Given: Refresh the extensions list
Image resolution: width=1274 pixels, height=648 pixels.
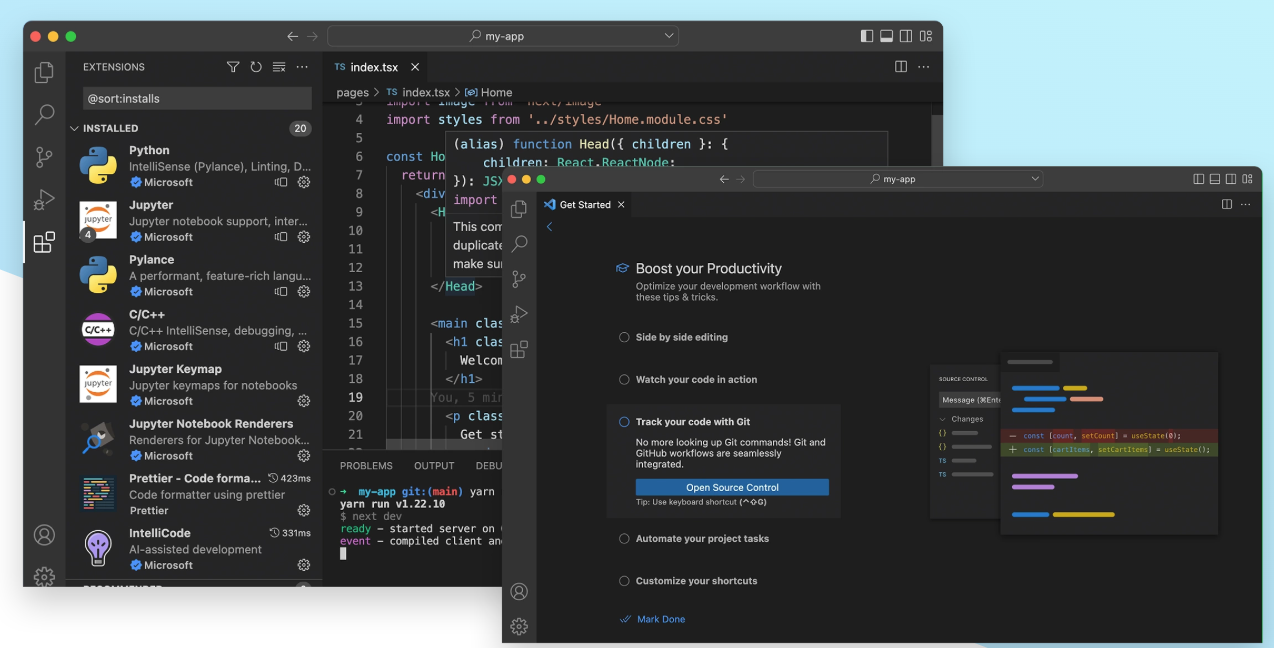Looking at the screenshot, I should (256, 67).
